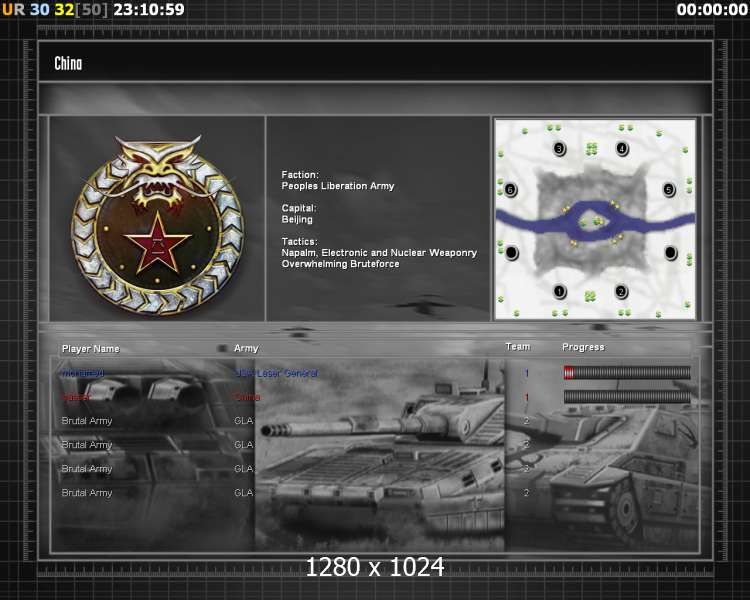Click "USA Laser General" army entry

(276, 373)
